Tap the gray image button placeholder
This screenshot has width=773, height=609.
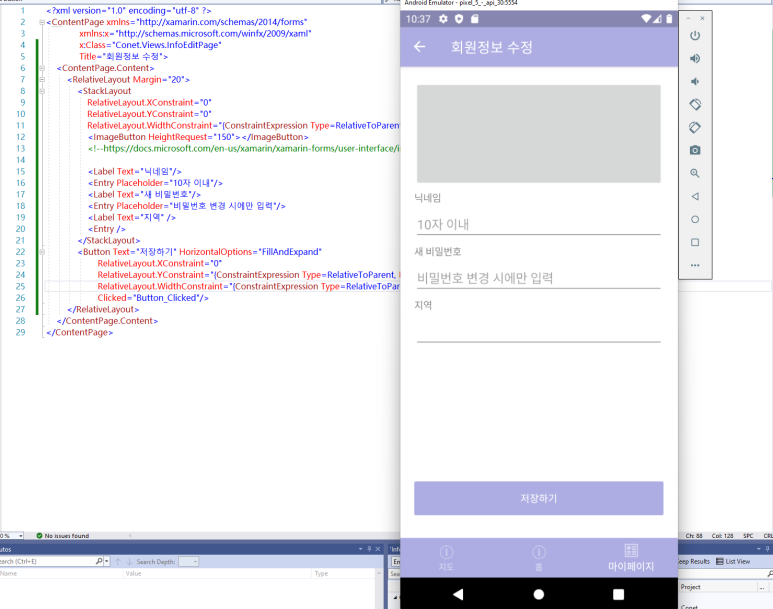click(x=538, y=134)
